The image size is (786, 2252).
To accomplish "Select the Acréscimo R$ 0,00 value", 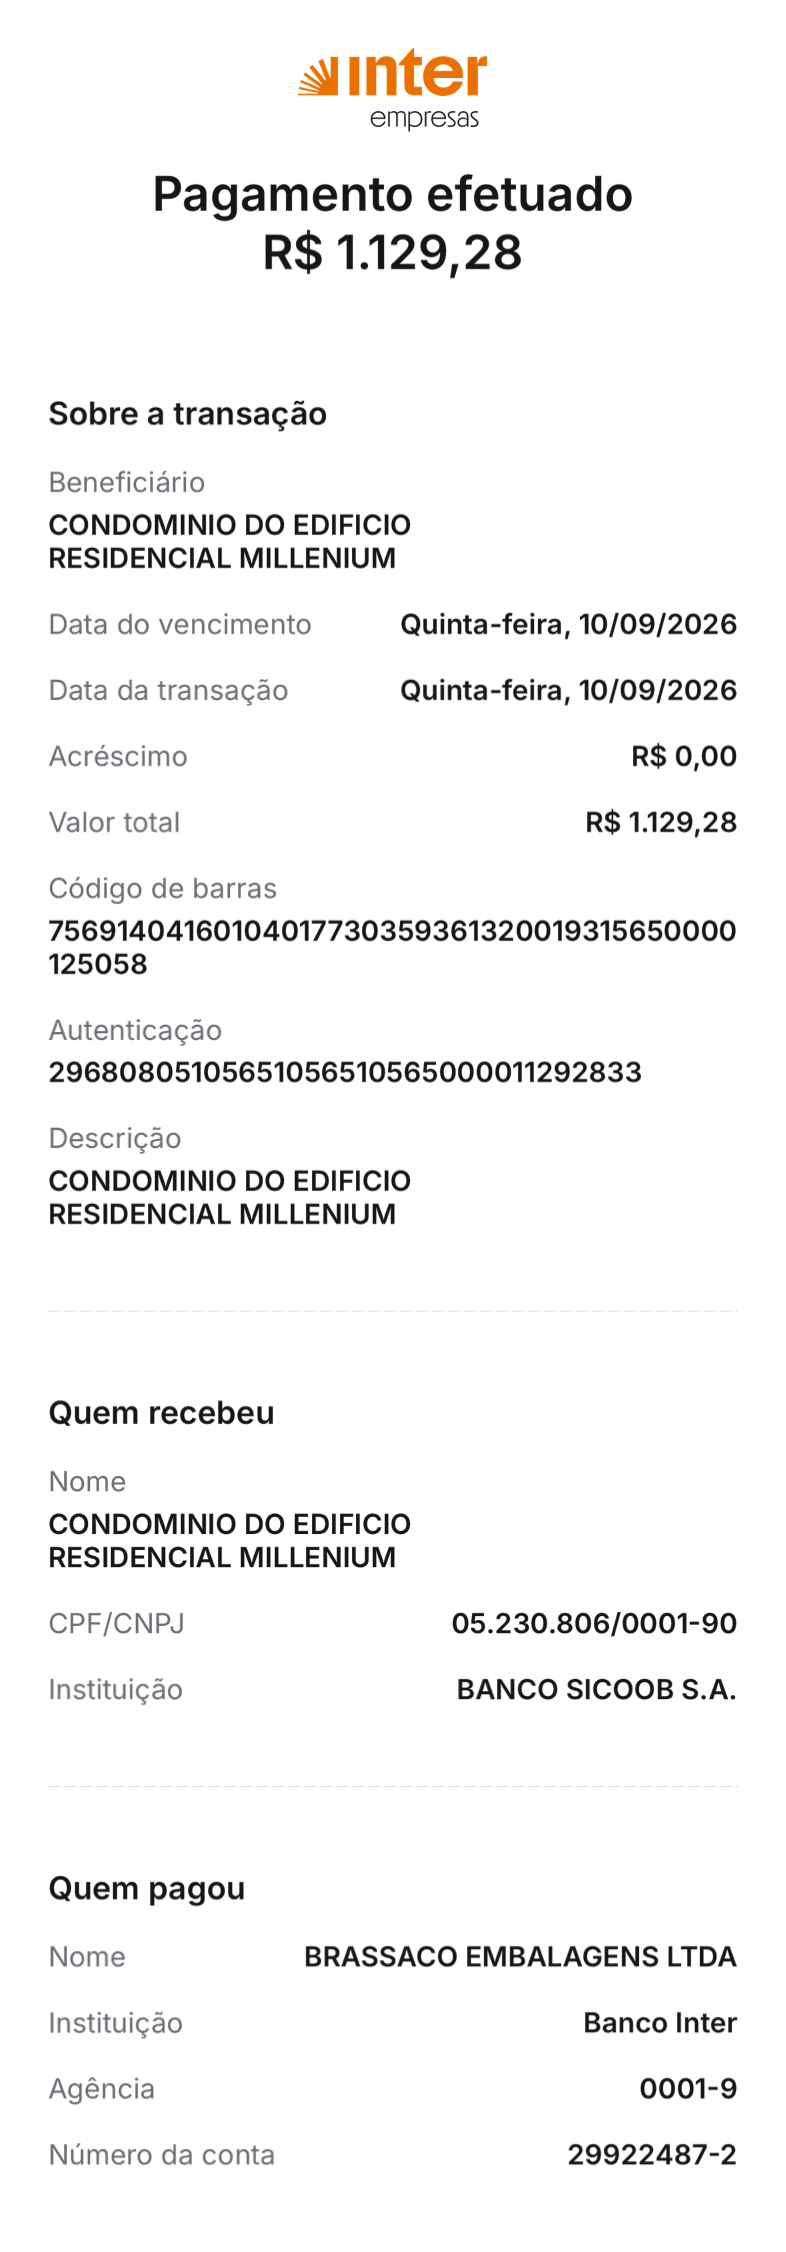I will pyautogui.click(x=684, y=756).
